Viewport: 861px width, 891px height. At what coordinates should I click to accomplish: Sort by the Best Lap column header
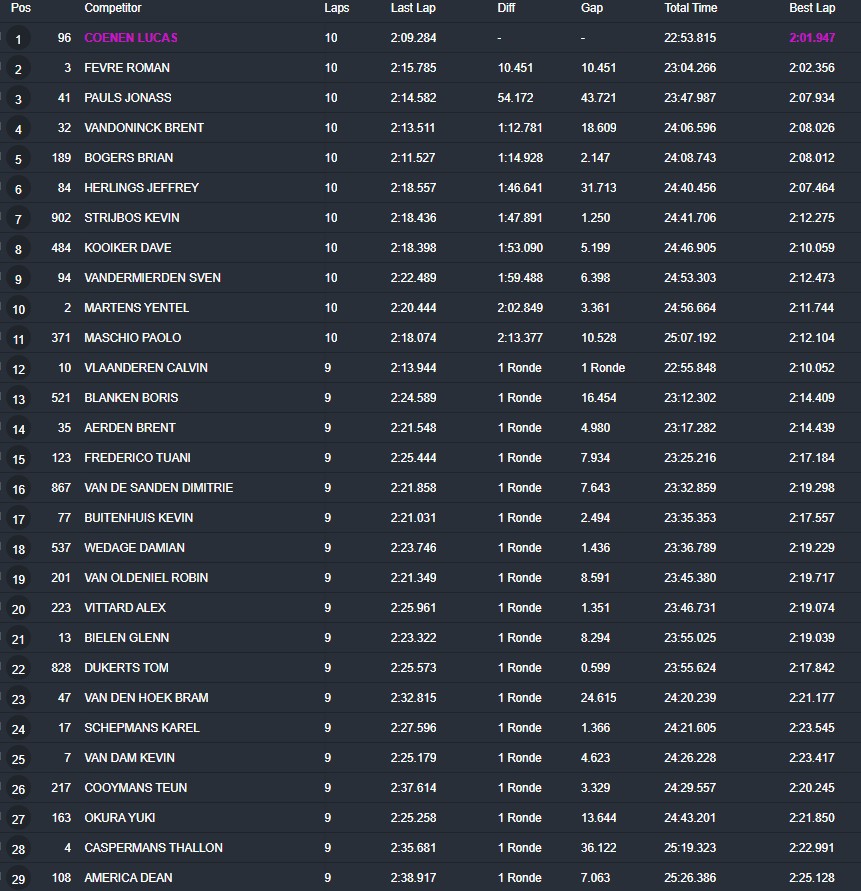pos(811,8)
